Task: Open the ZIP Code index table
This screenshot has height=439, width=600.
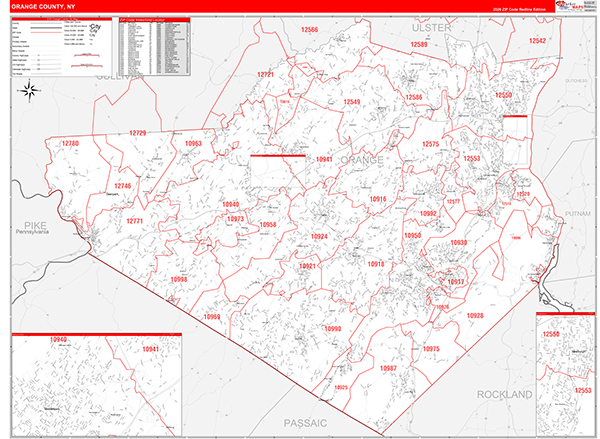Action: [155, 46]
